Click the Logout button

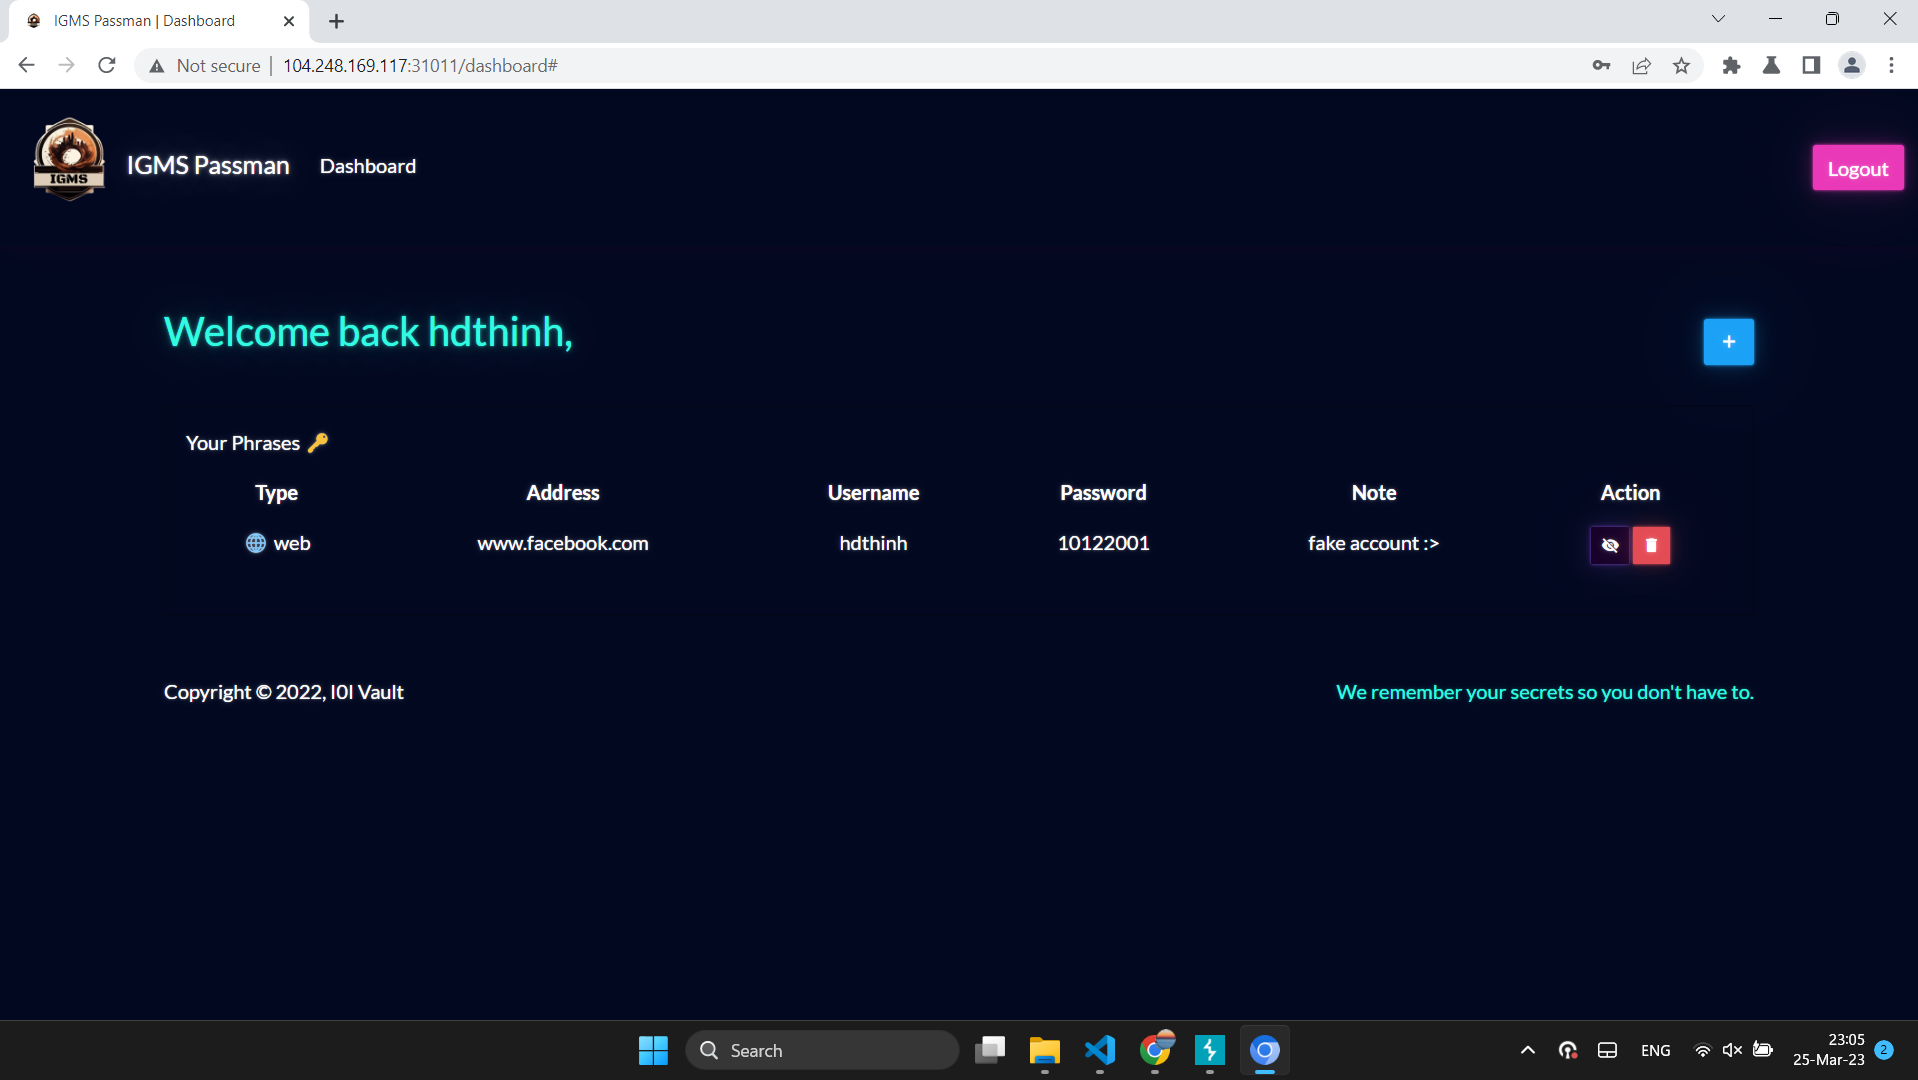[1857, 168]
